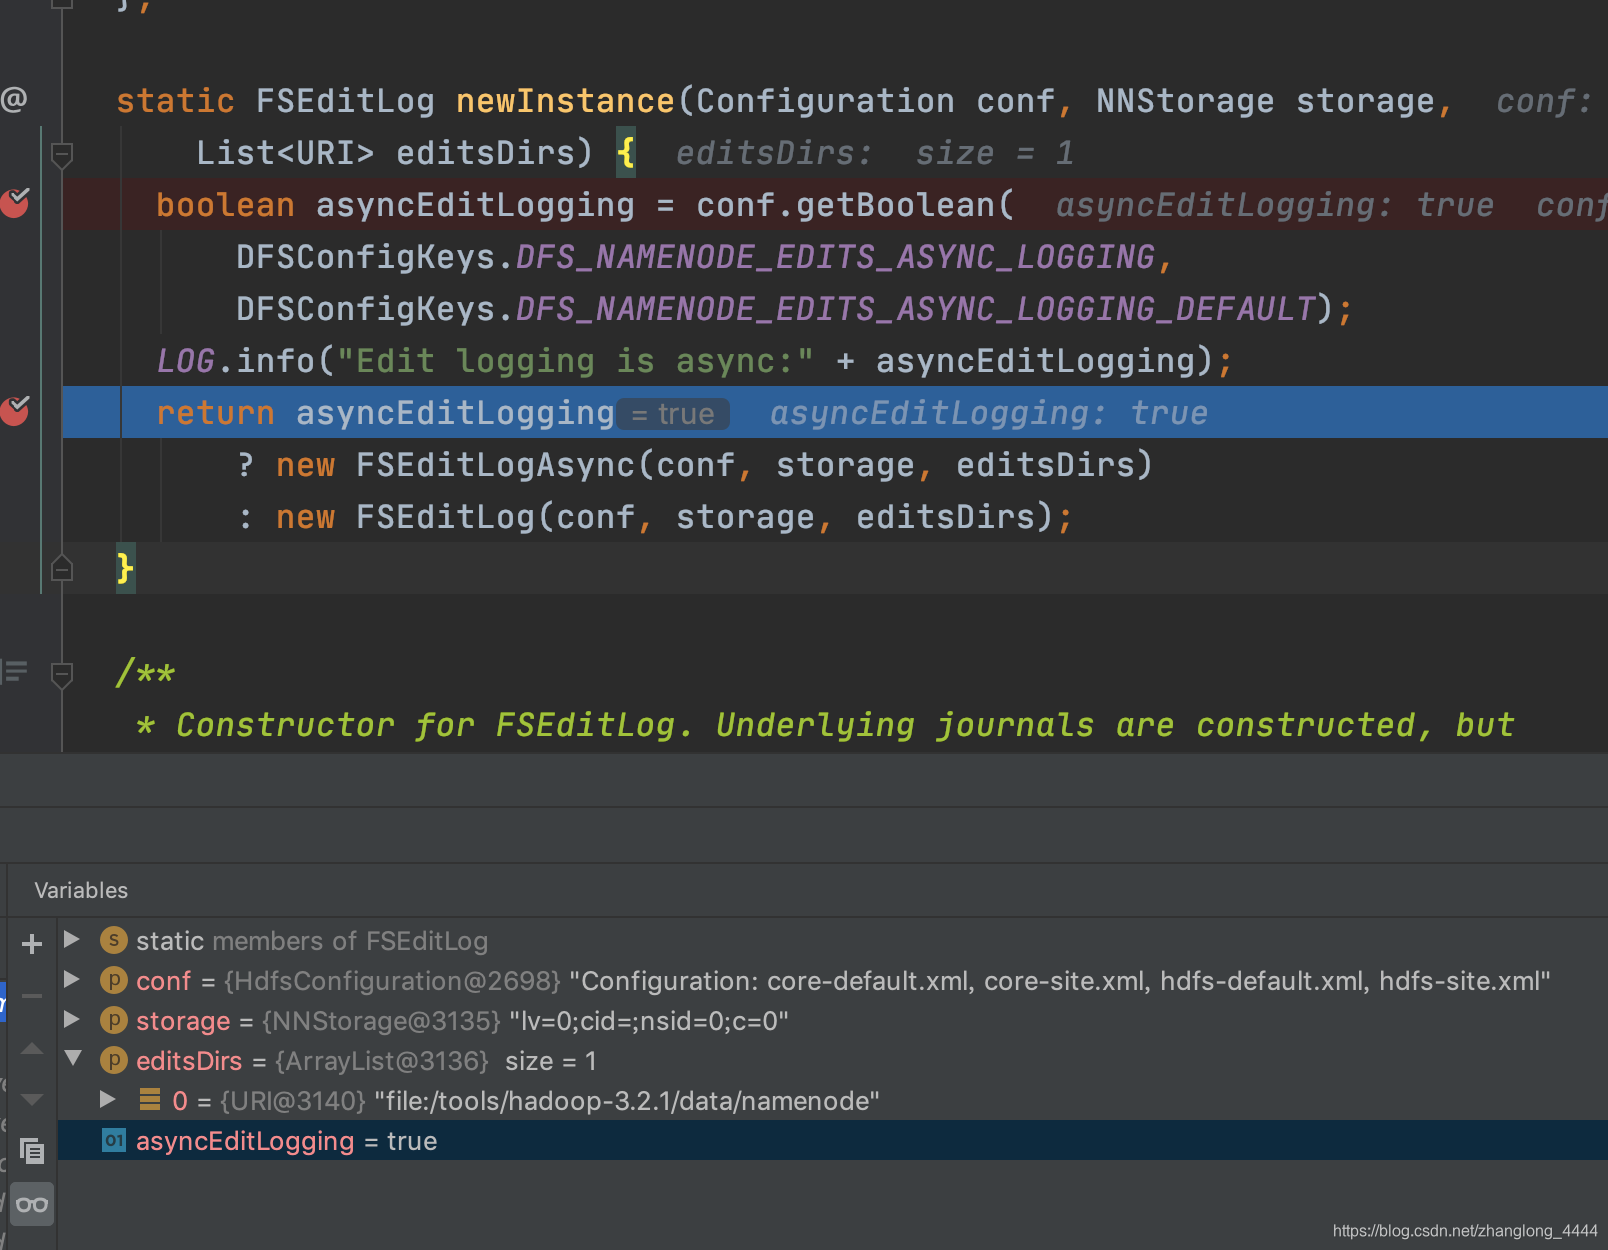This screenshot has width=1608, height=1250.
Task: Click the parameter p icon beside storage
Action: [113, 1021]
